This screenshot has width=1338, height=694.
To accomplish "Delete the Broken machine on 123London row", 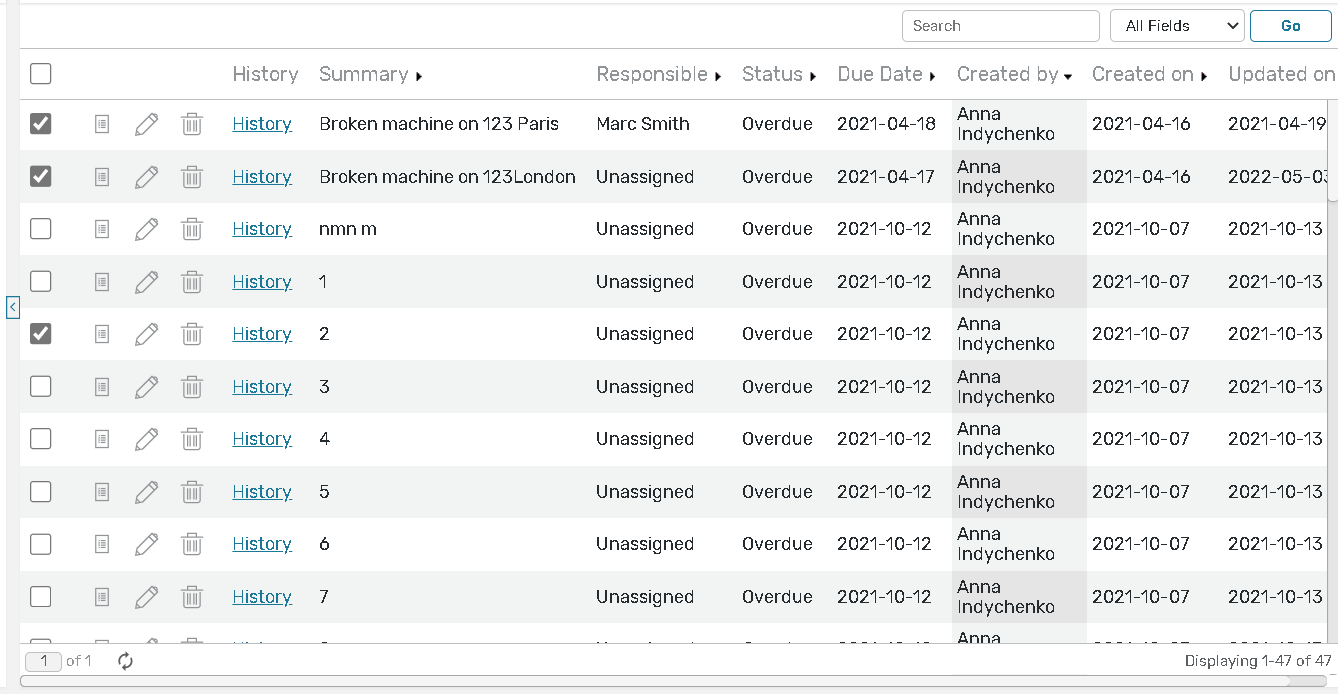I will 192,177.
